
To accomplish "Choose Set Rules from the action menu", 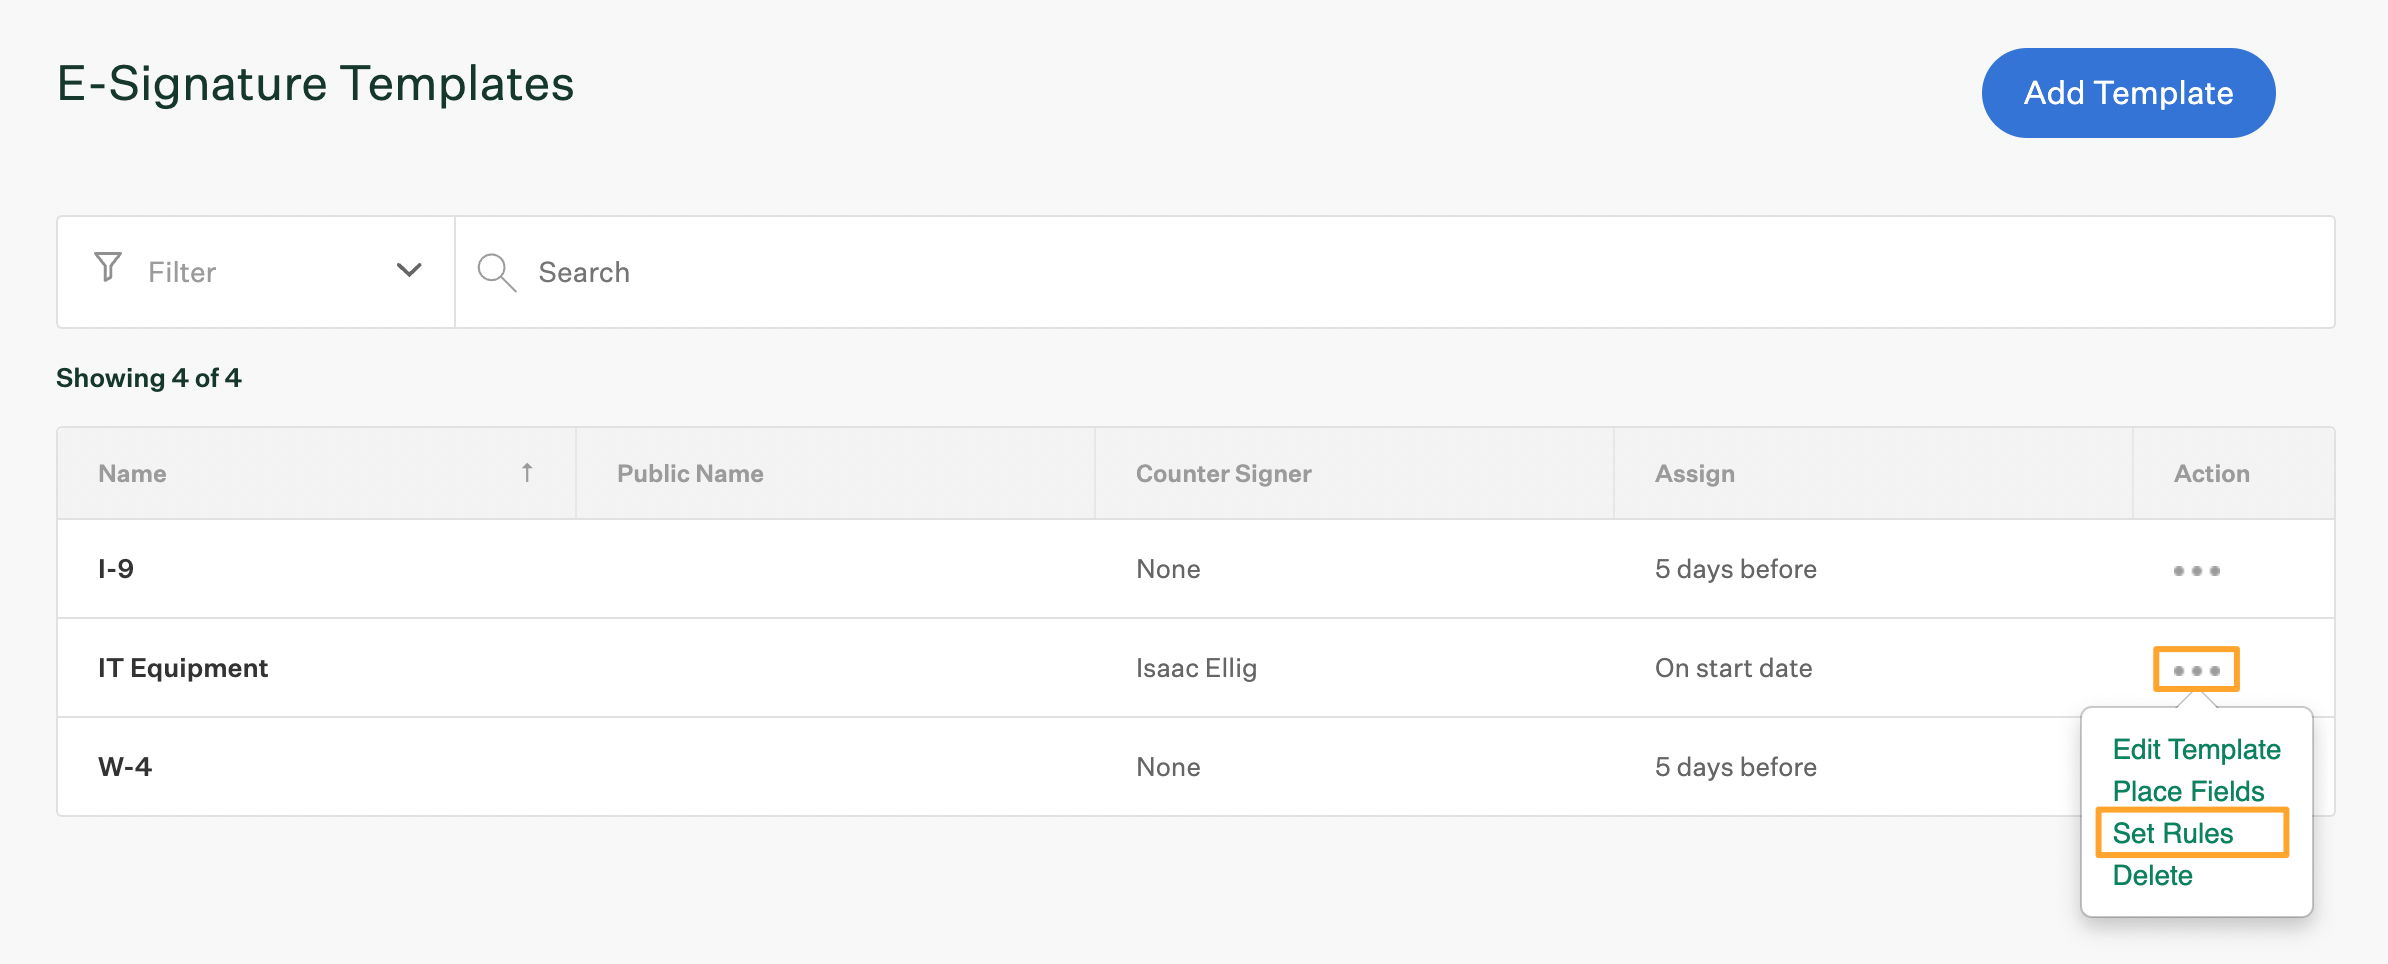I will coord(2172,832).
